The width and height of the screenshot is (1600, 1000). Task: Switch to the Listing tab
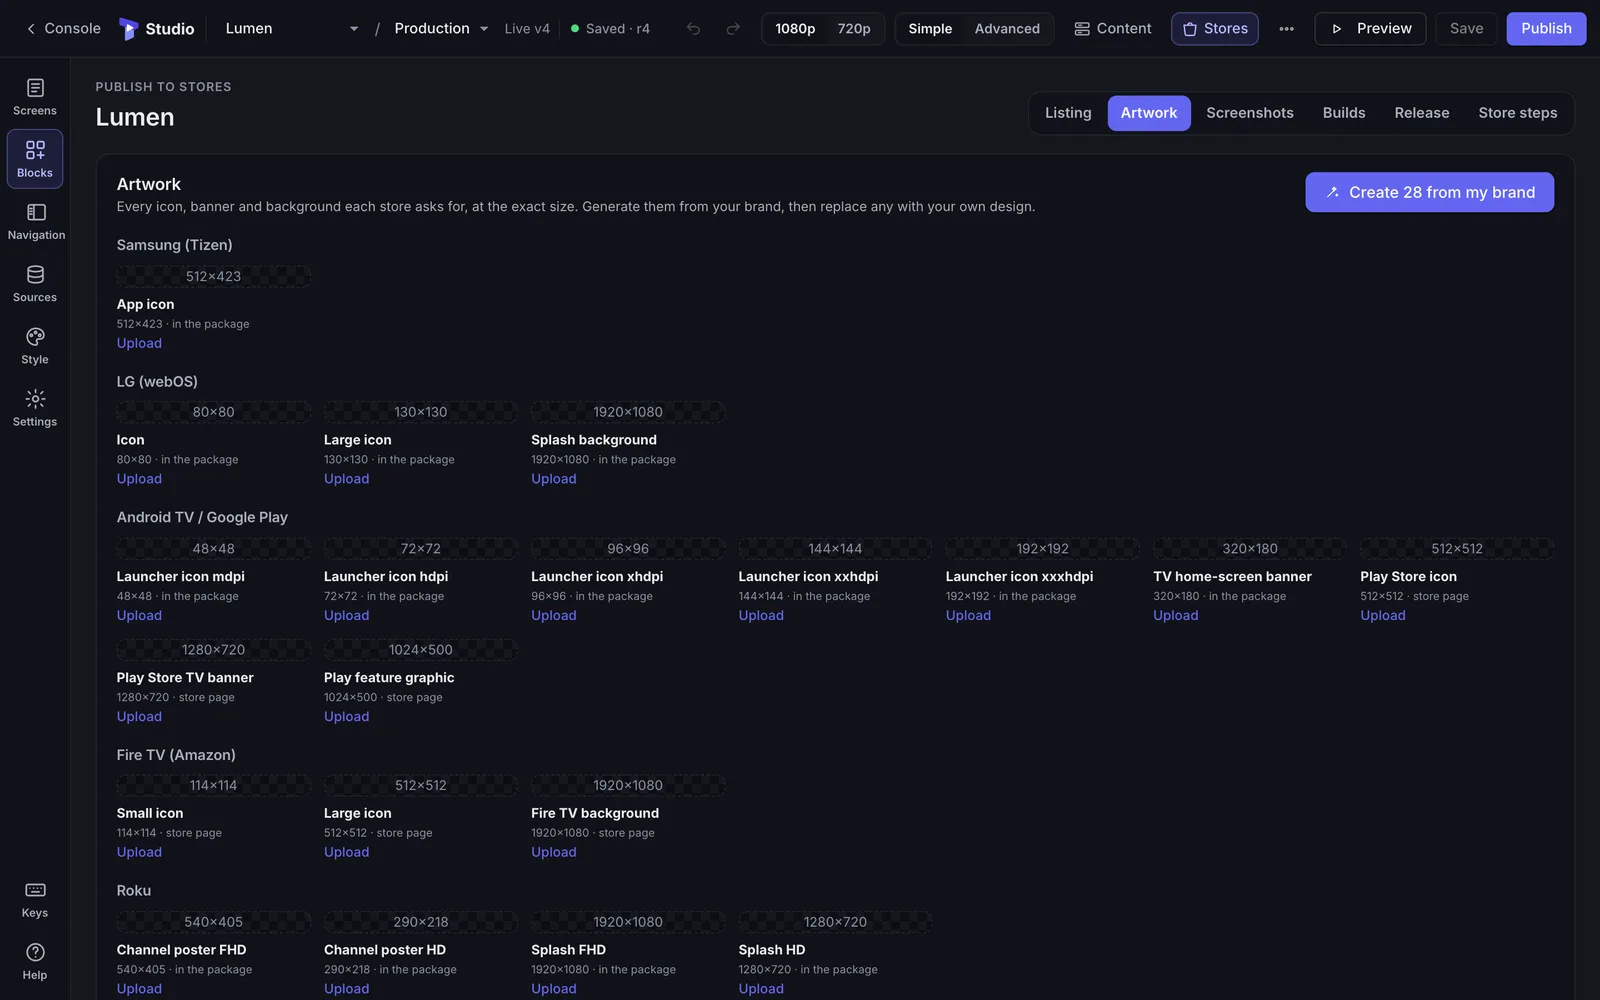pos(1068,113)
